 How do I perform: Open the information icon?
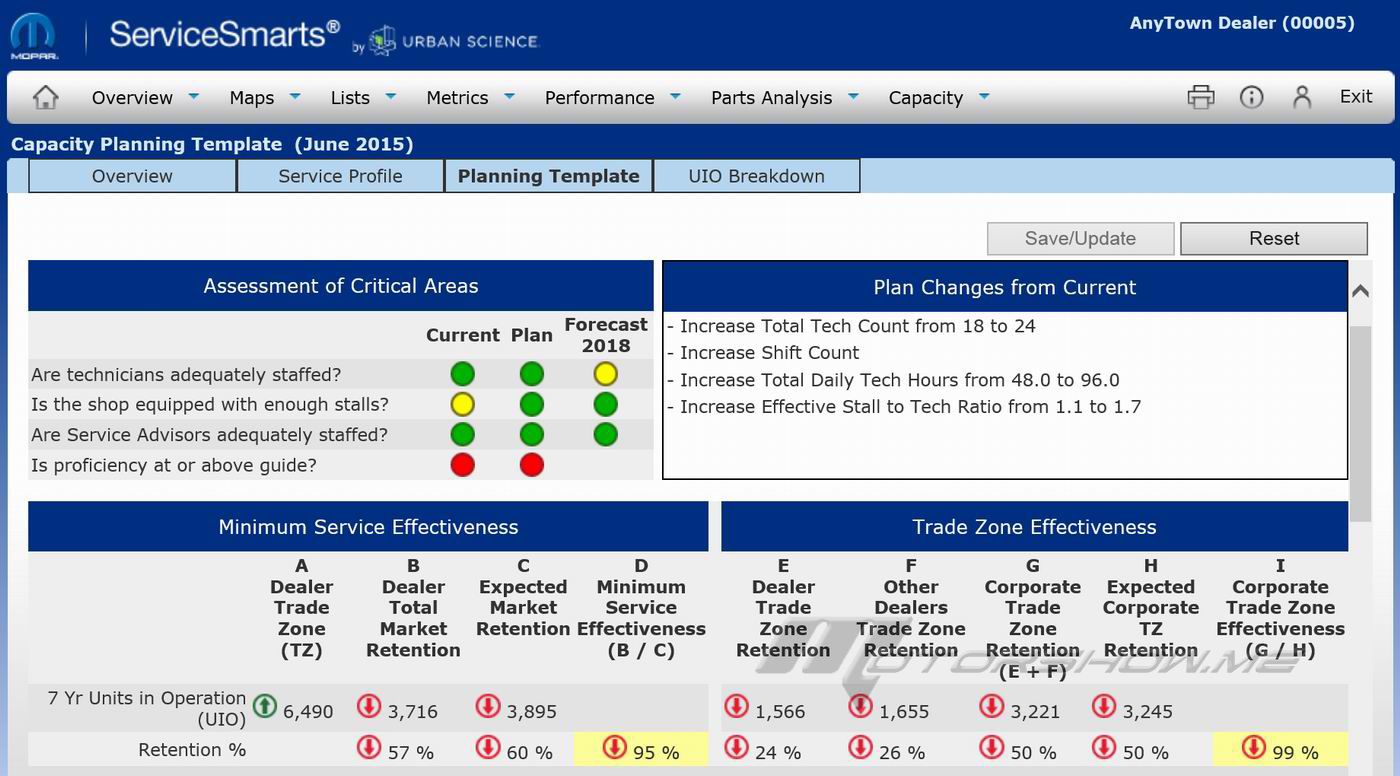1251,97
